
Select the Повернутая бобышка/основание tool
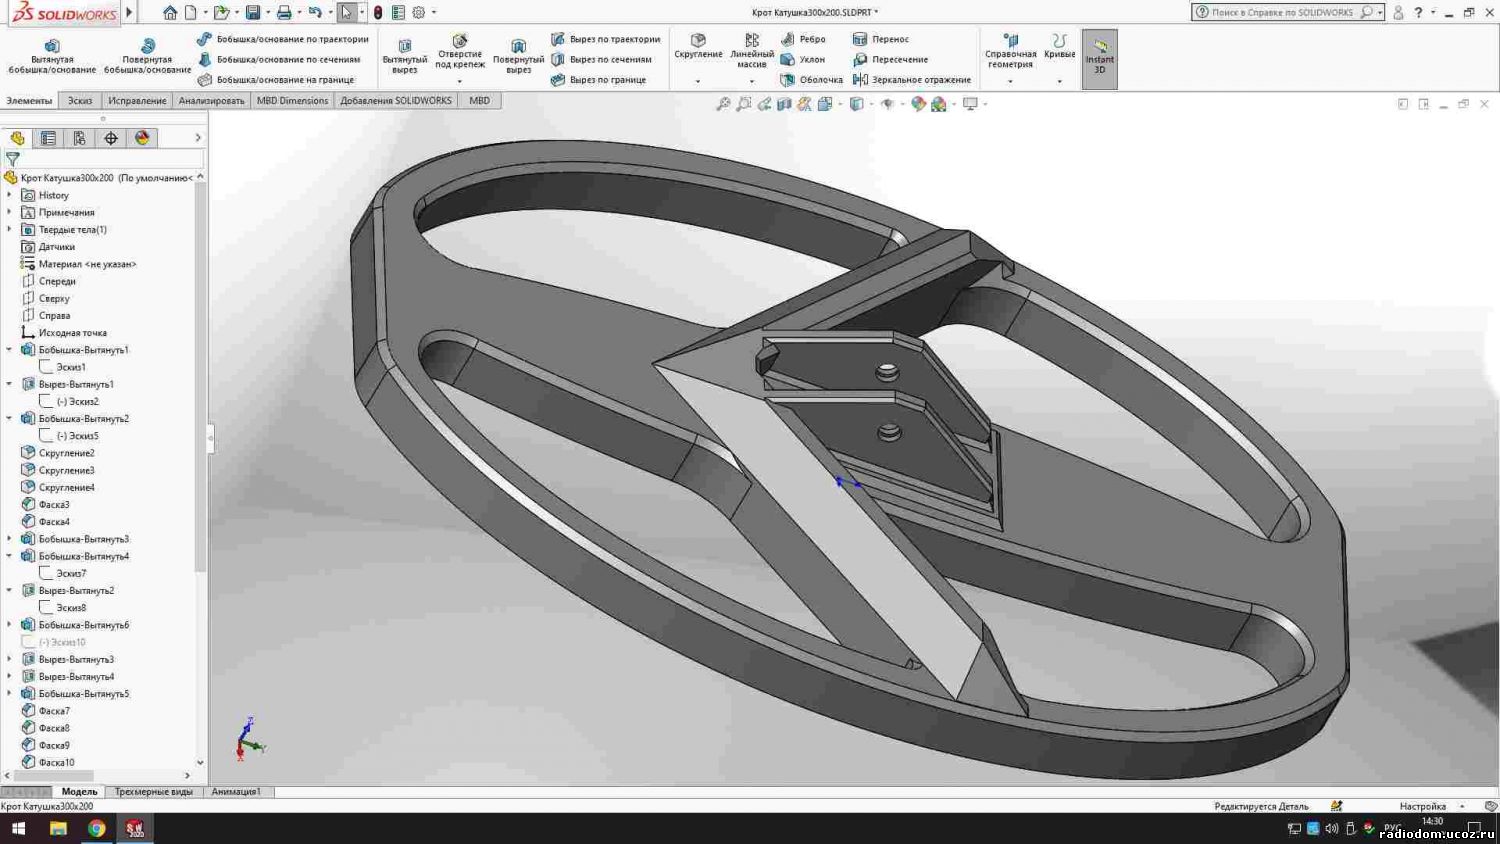(147, 56)
